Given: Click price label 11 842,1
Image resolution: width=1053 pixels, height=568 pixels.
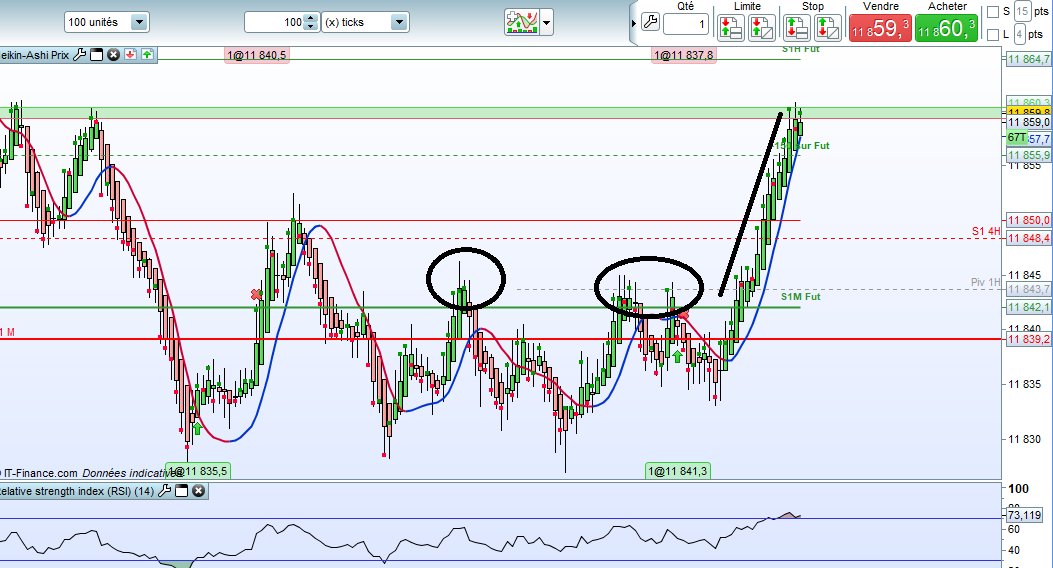Looking at the screenshot, I should [x=1028, y=307].
